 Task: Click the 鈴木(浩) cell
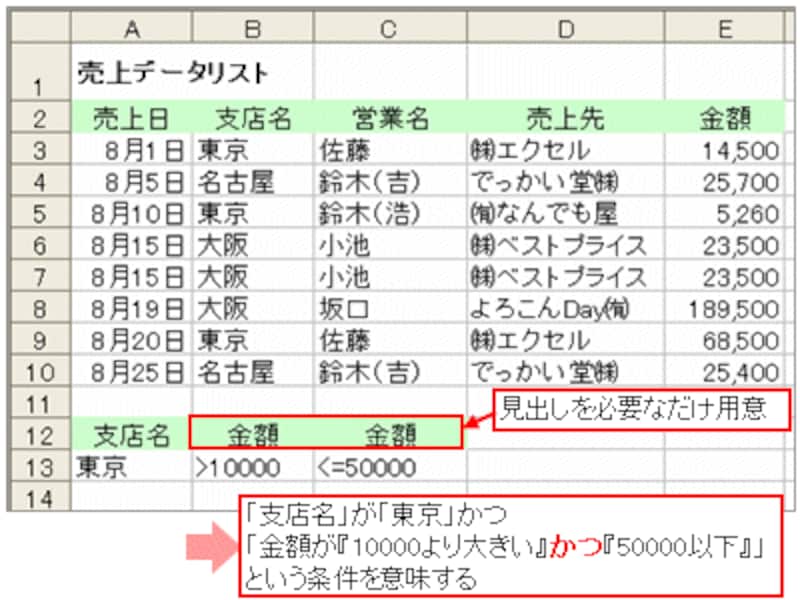click(390, 213)
